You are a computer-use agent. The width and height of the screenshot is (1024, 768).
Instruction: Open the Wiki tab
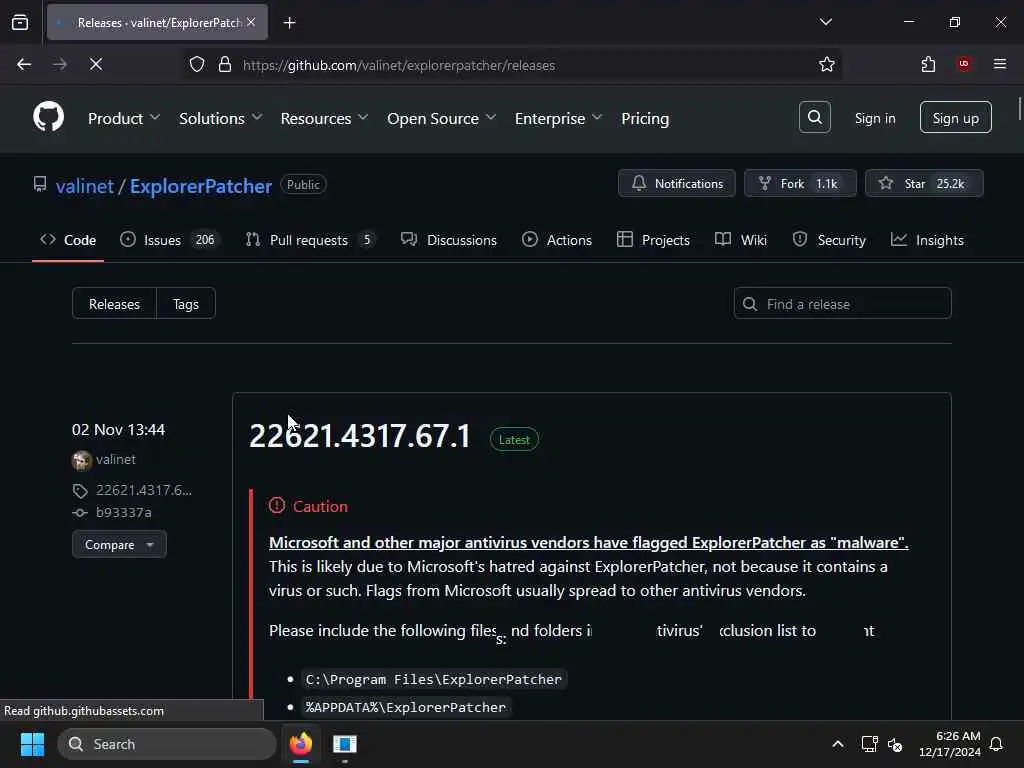tap(741, 240)
